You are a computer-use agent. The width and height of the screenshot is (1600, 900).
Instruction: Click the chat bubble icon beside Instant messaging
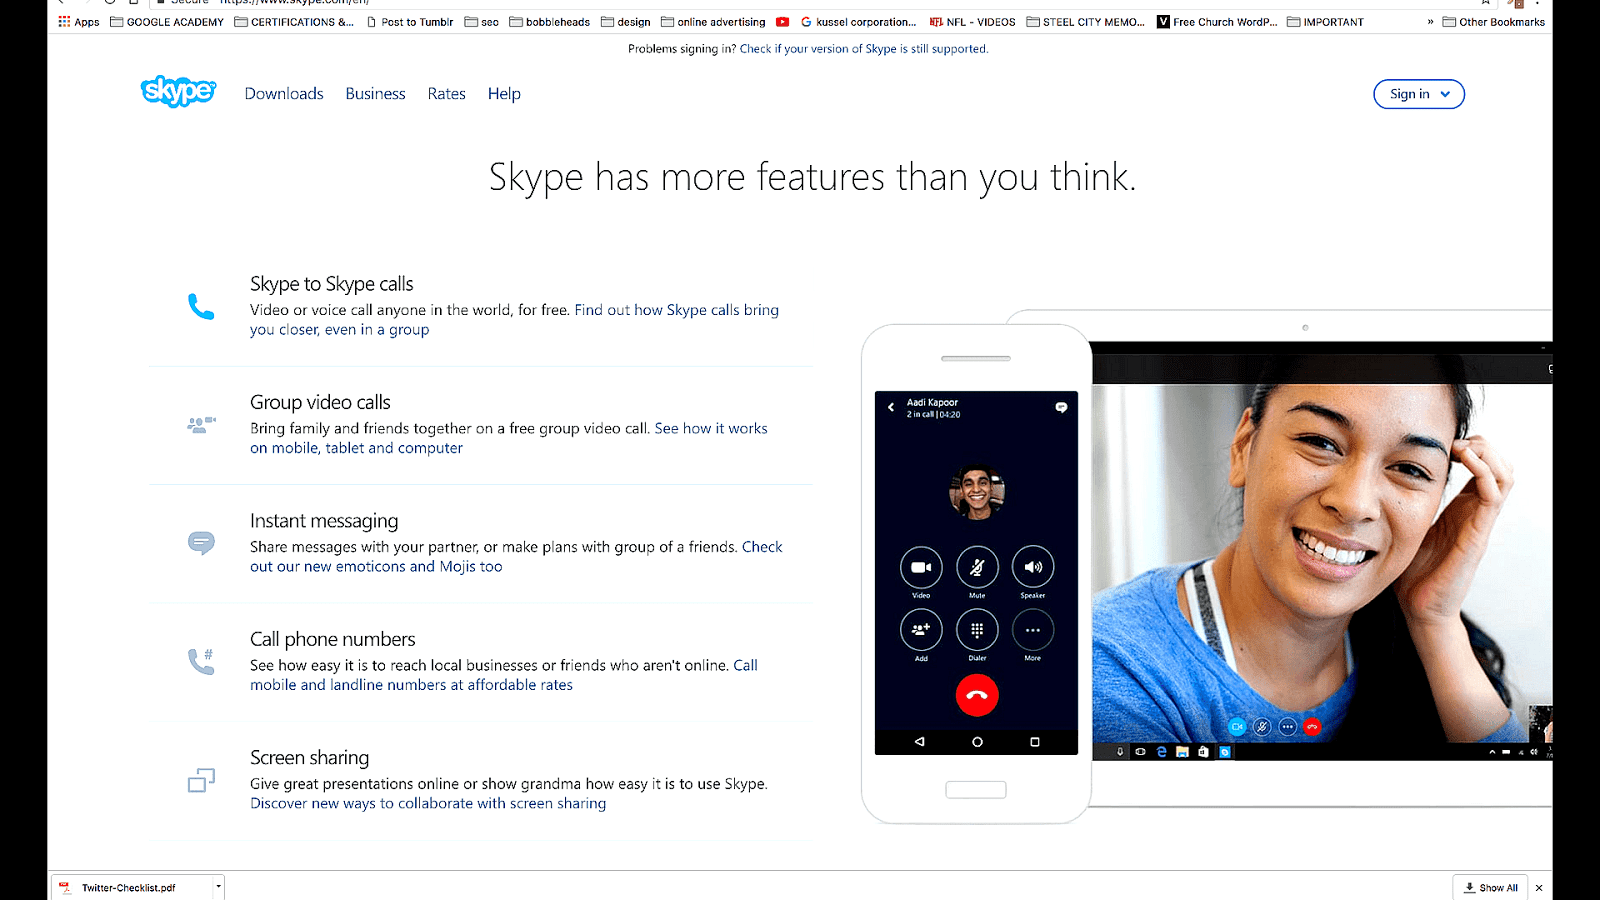click(x=201, y=543)
